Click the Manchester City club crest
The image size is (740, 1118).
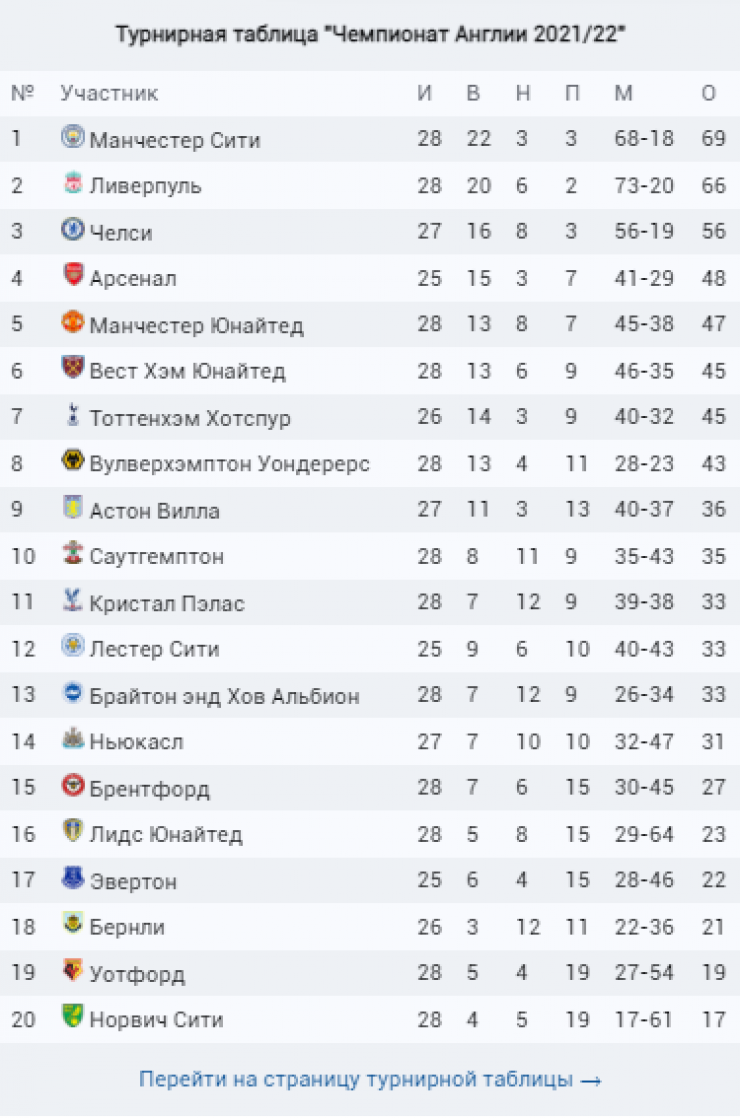73,138
